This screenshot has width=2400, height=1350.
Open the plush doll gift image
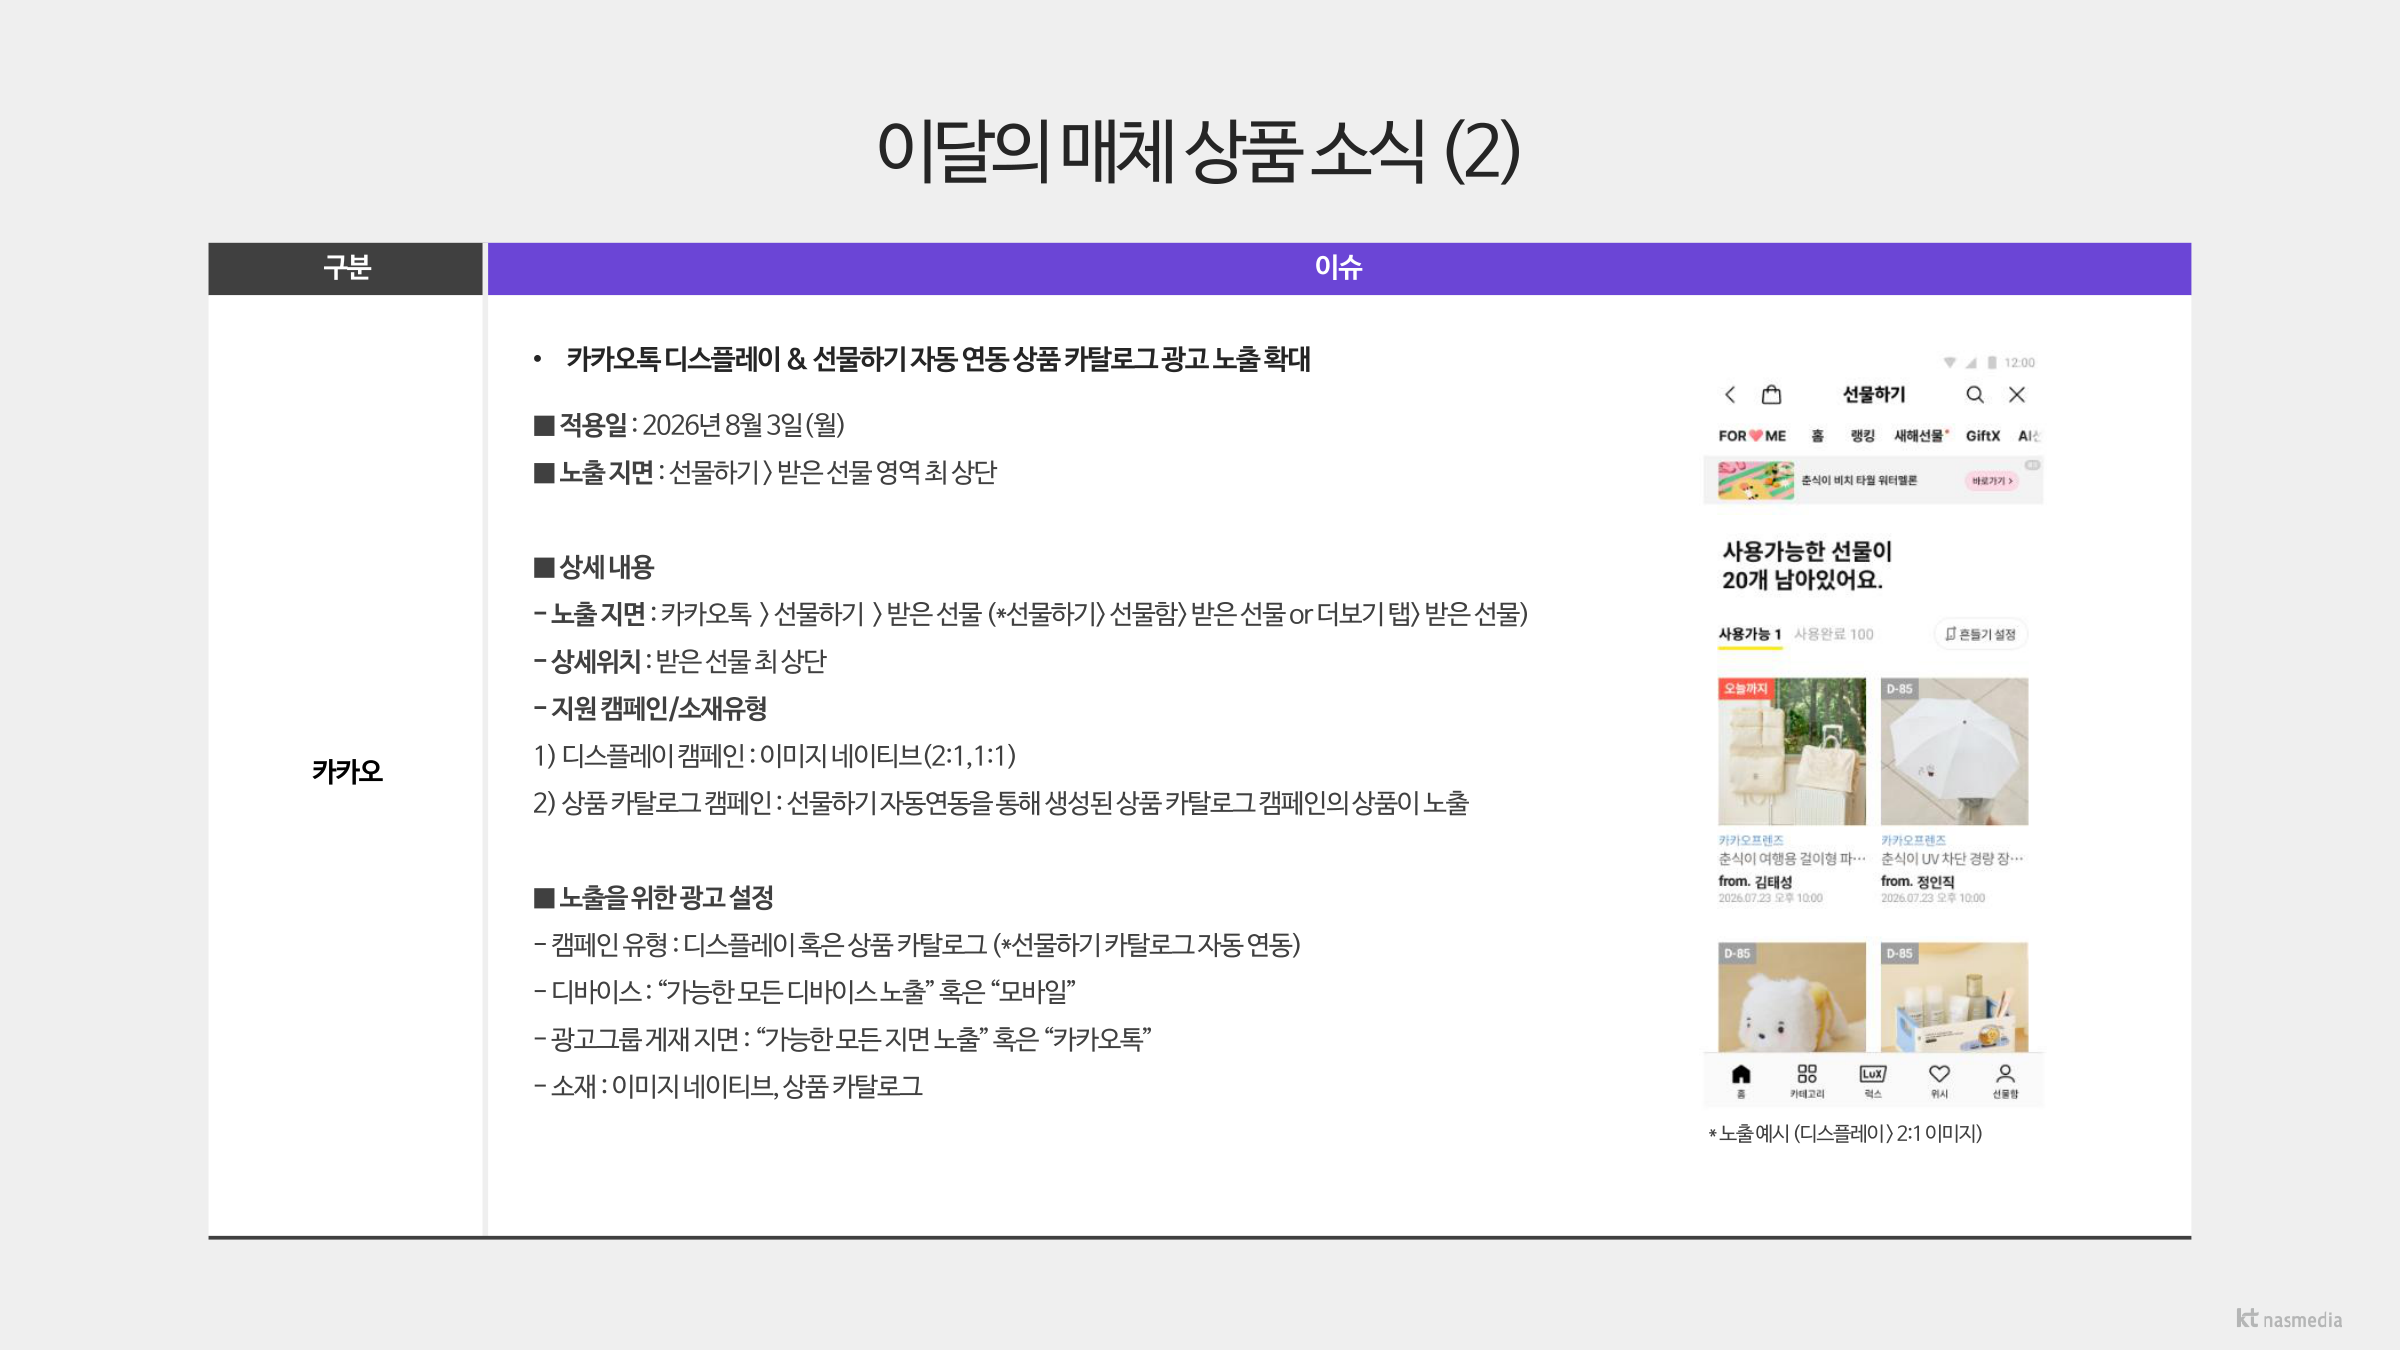[x=1792, y=997]
